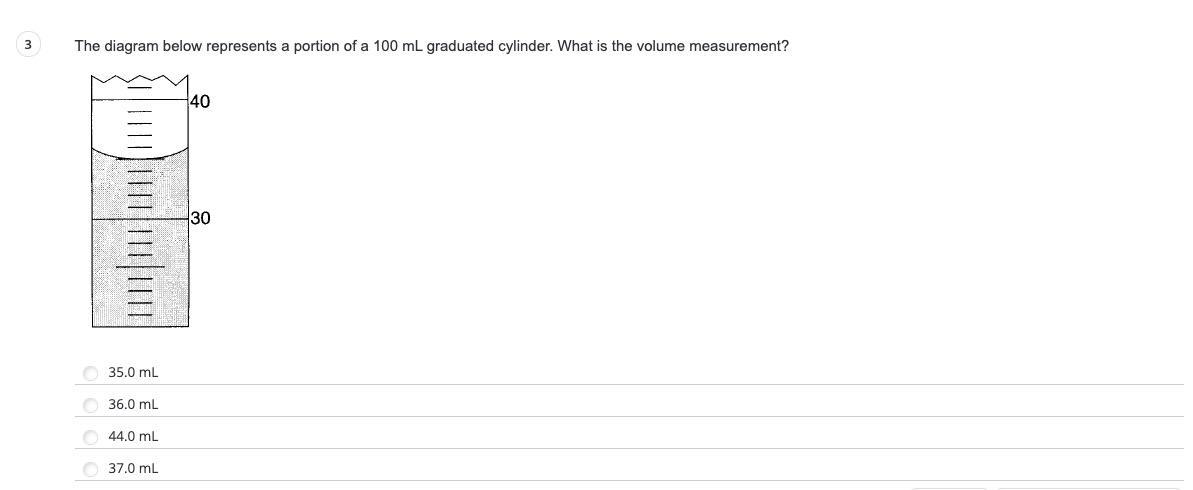The width and height of the screenshot is (1193, 490).
Task: Mark the 44.0 mL radio option
Action: click(x=91, y=437)
